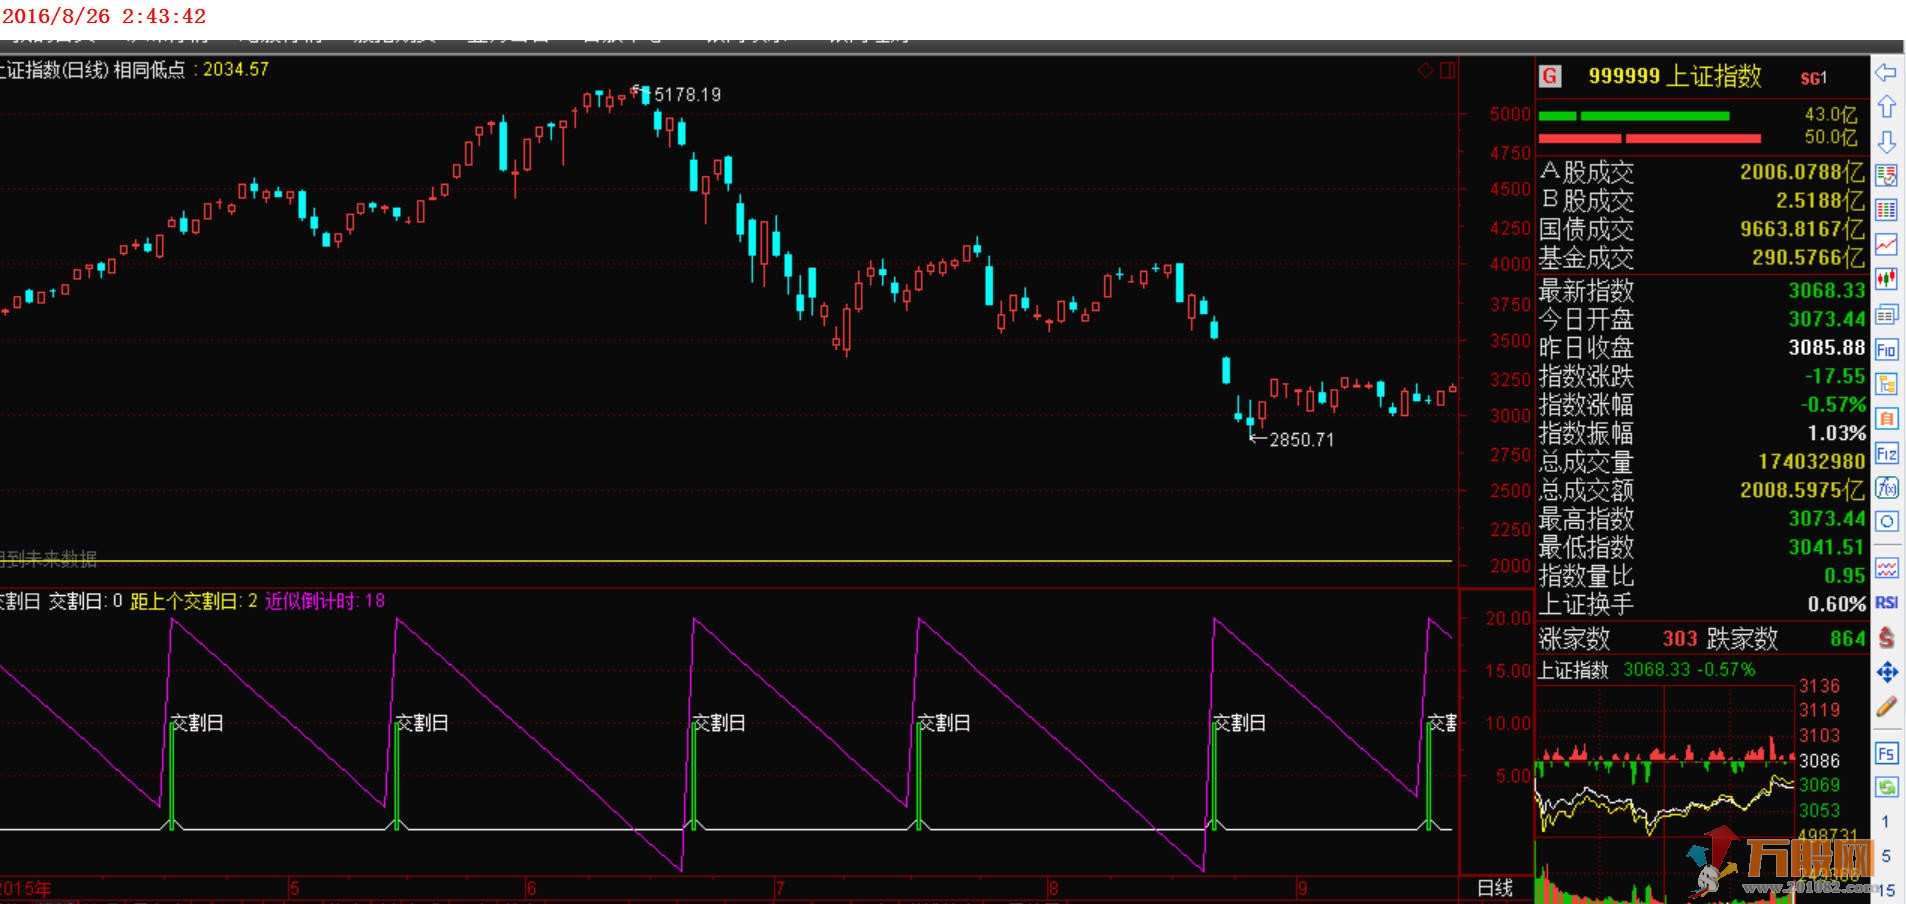This screenshot has width=1906, height=904.
Task: Click the red diamond icon at chart corner
Action: pyautogui.click(x=1426, y=70)
